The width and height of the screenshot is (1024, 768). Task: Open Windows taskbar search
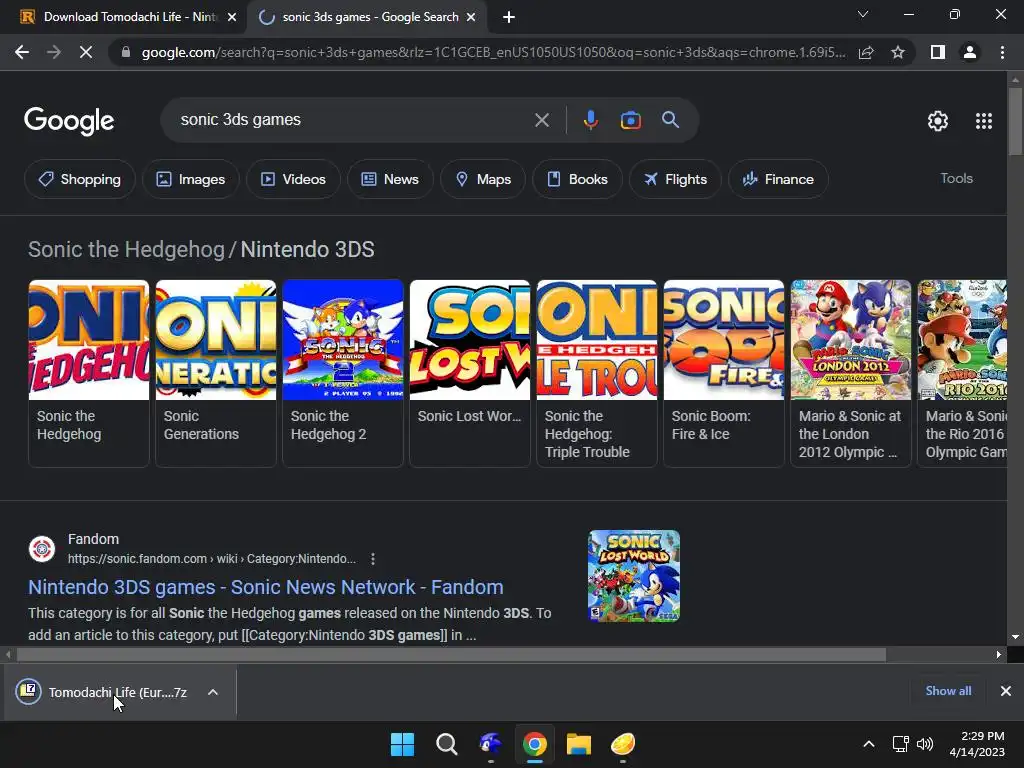coord(447,744)
